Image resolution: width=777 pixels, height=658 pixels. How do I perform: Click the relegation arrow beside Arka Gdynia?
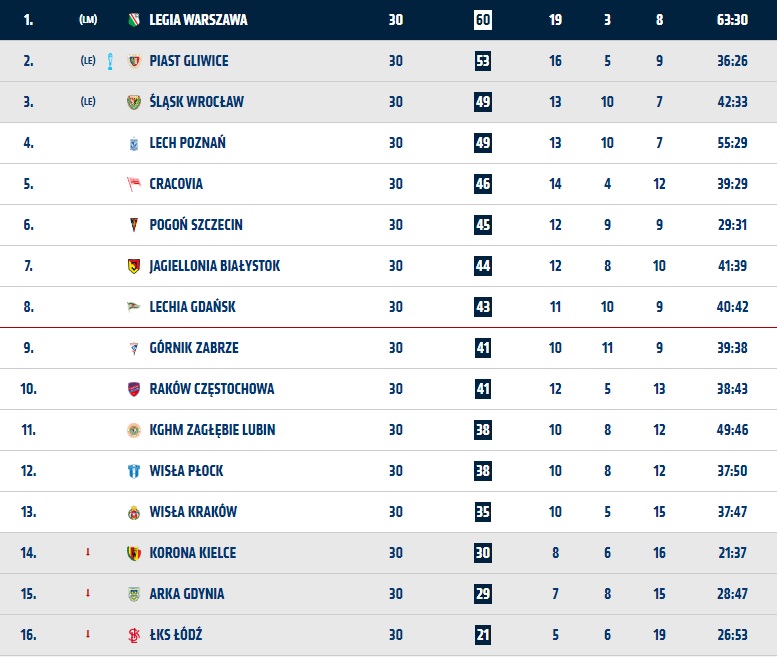(88, 593)
